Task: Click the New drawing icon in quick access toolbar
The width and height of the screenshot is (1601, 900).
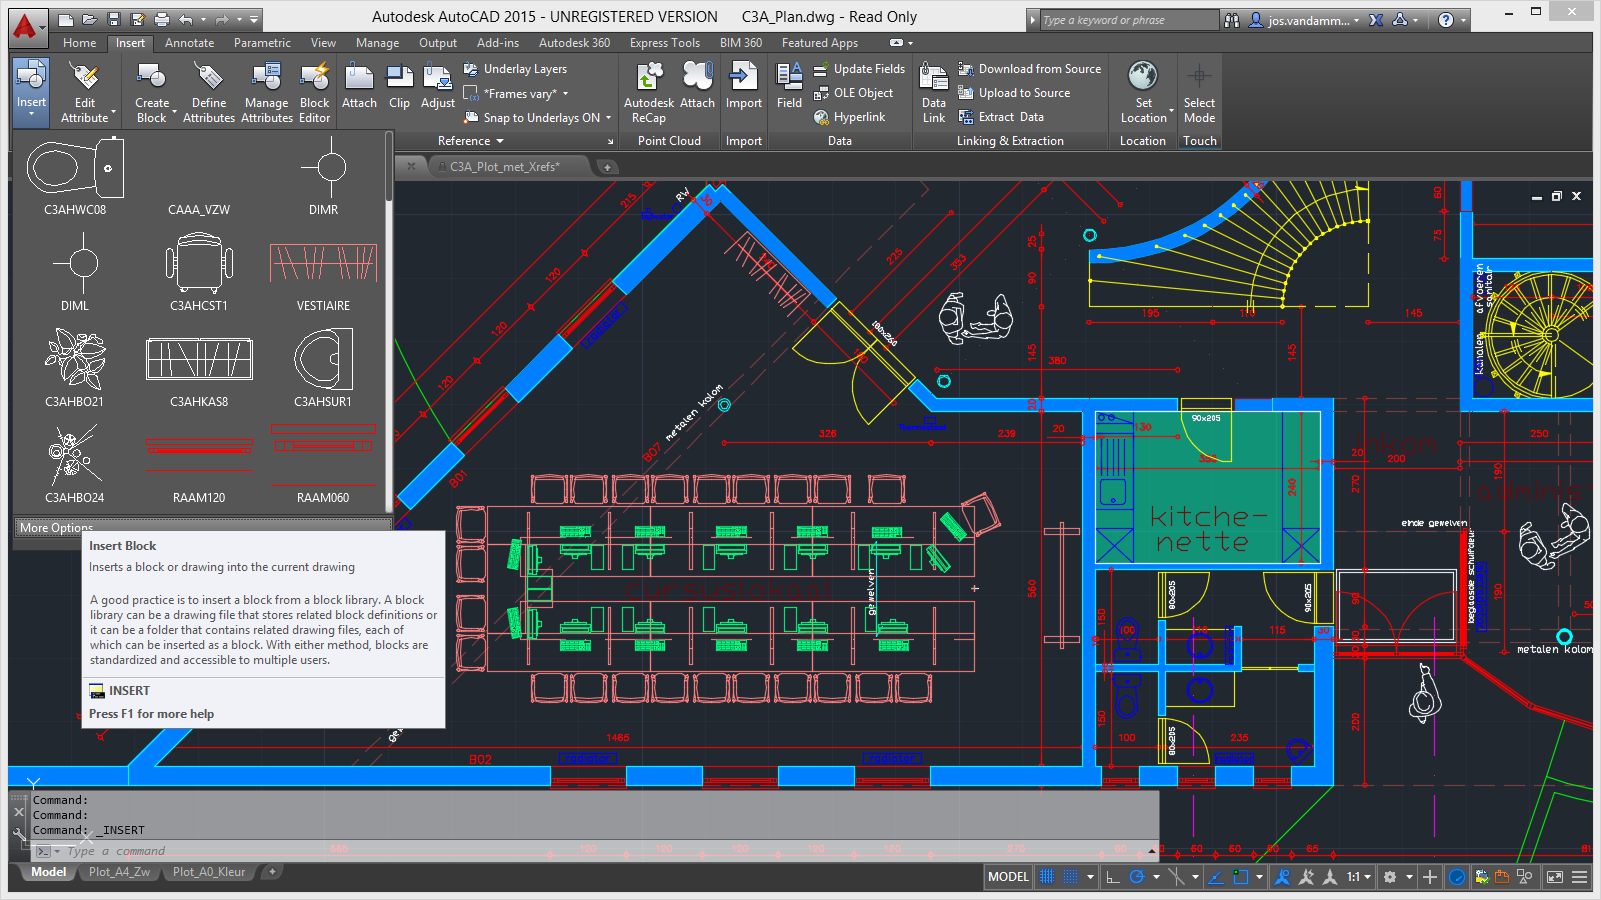Action: (x=66, y=20)
